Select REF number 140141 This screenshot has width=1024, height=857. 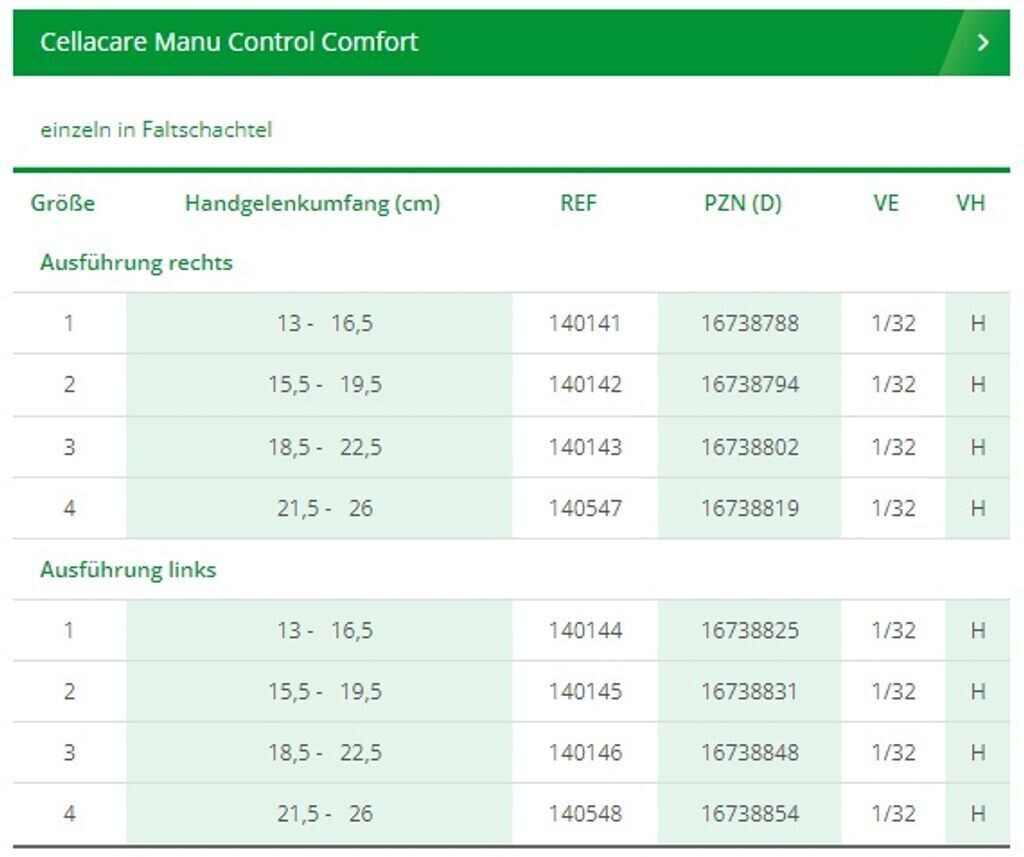585,323
